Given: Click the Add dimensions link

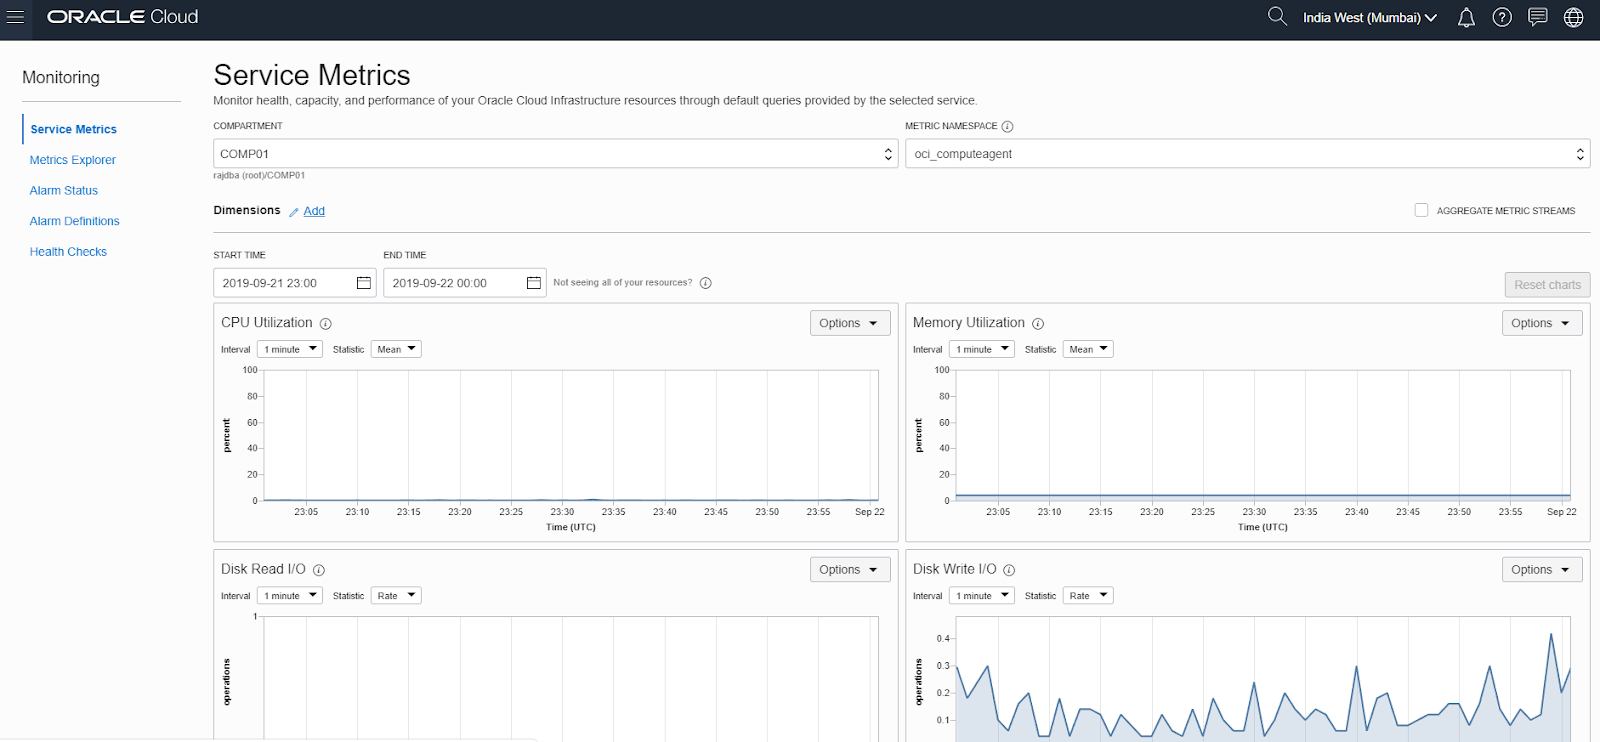Looking at the screenshot, I should [314, 211].
